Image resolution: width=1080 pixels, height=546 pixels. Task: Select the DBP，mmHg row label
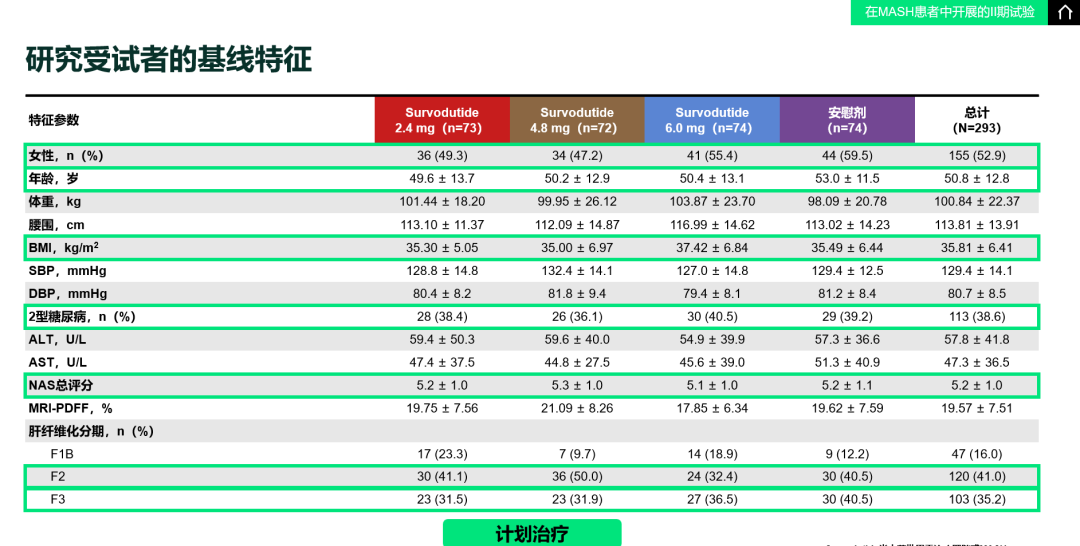[68, 293]
